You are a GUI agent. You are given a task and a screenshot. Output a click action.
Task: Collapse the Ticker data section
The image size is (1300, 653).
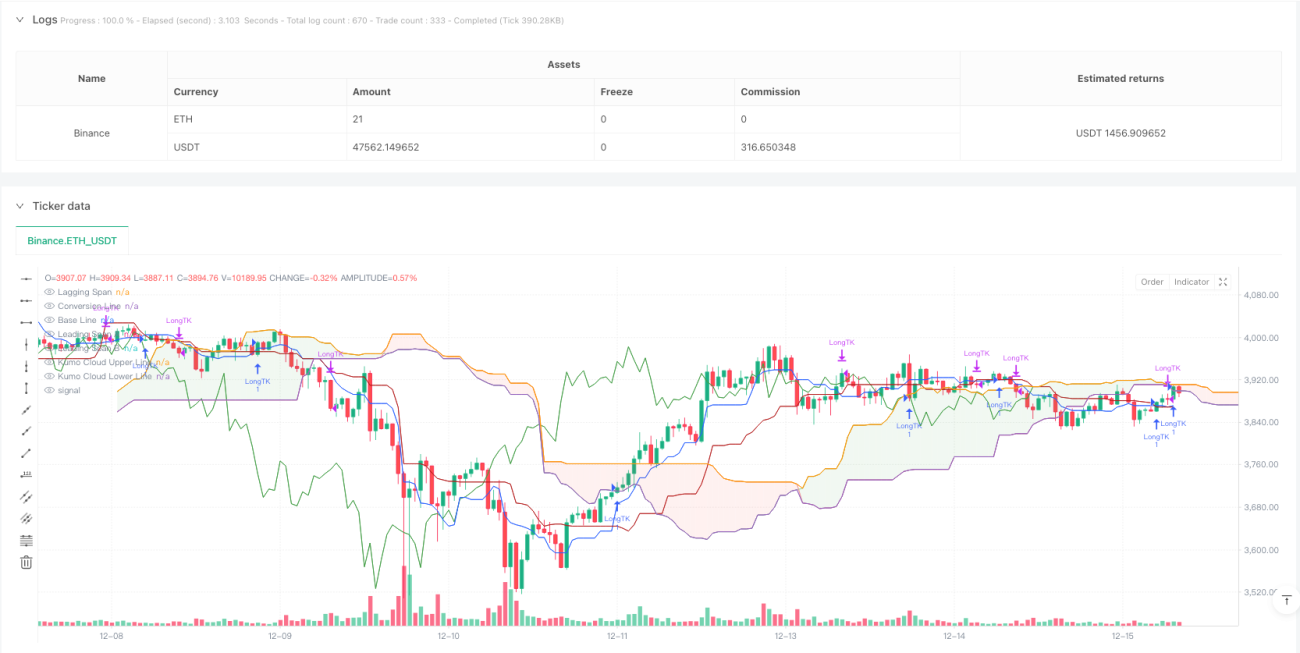pyautogui.click(x=19, y=206)
